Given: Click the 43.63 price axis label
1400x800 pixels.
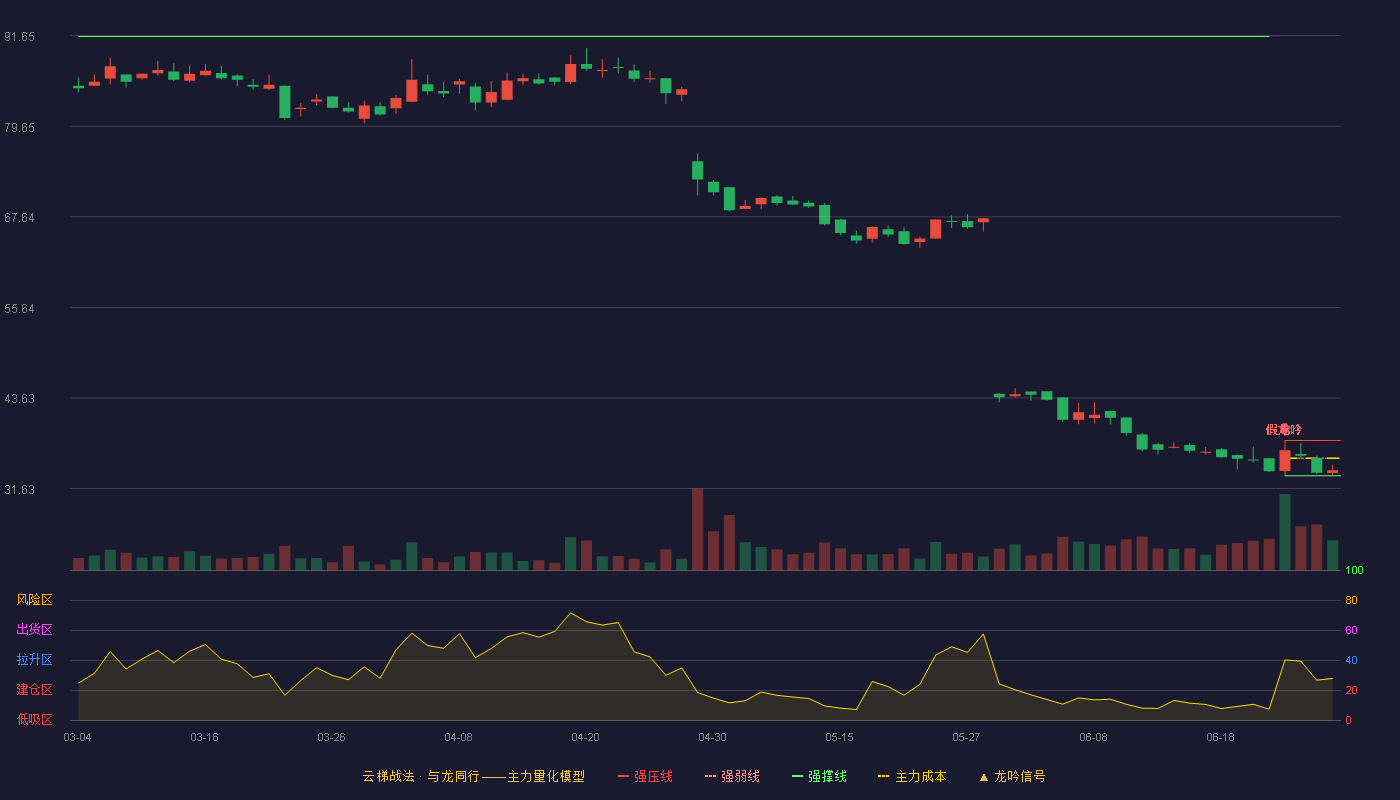Looking at the screenshot, I should [x=19, y=399].
